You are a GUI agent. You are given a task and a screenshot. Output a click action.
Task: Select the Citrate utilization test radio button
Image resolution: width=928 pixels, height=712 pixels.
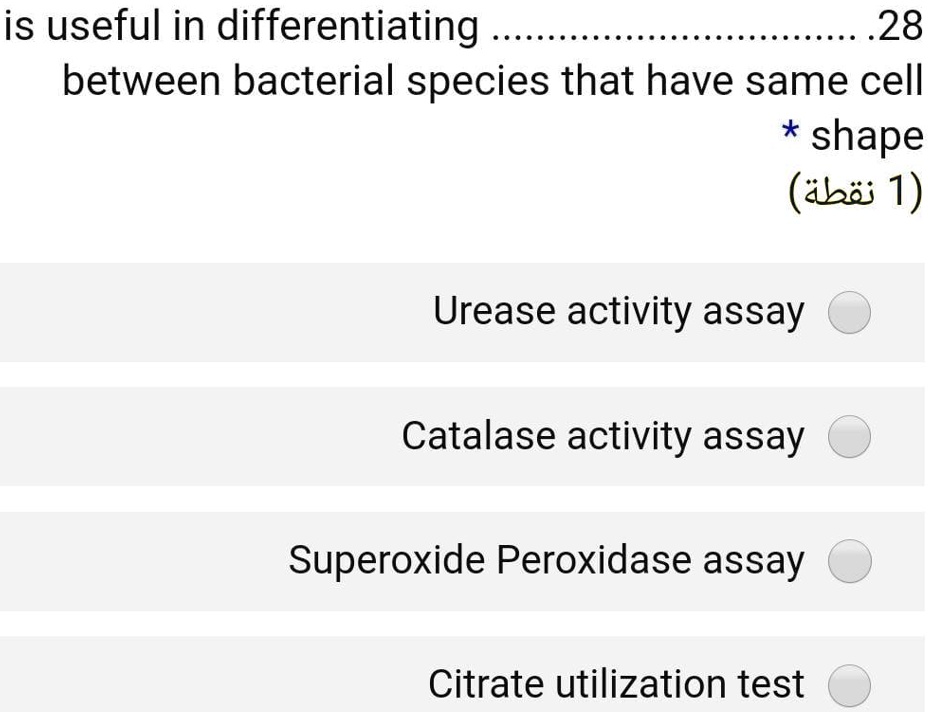click(849, 685)
